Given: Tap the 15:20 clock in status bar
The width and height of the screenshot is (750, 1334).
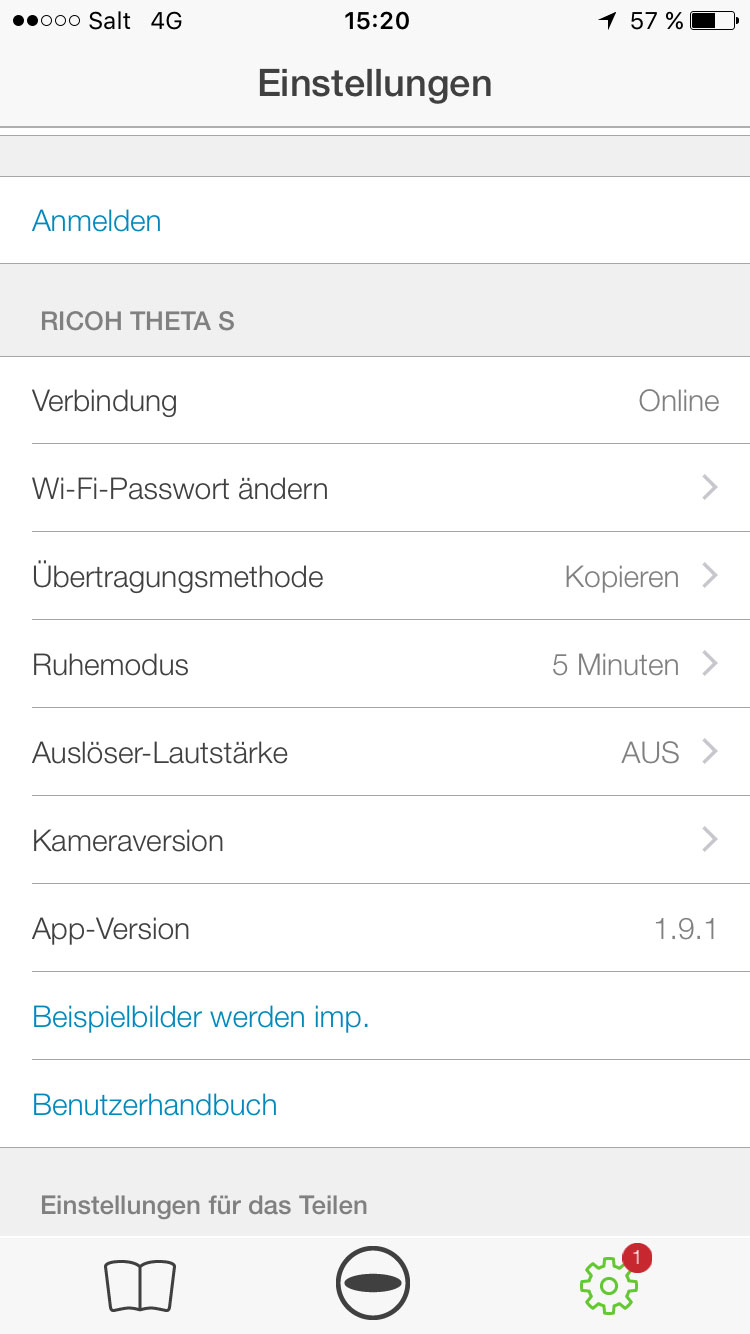Looking at the screenshot, I should (x=376, y=20).
